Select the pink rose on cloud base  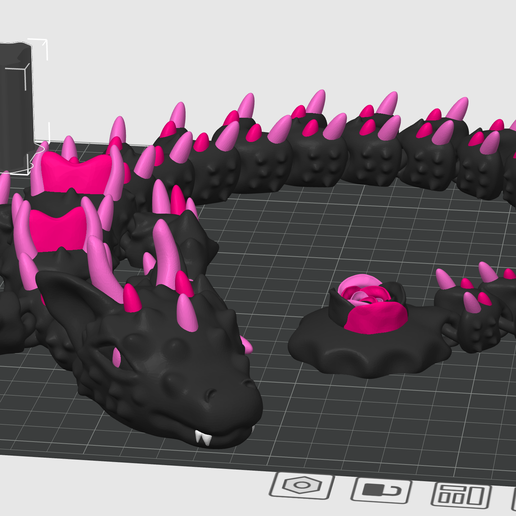coord(369,327)
